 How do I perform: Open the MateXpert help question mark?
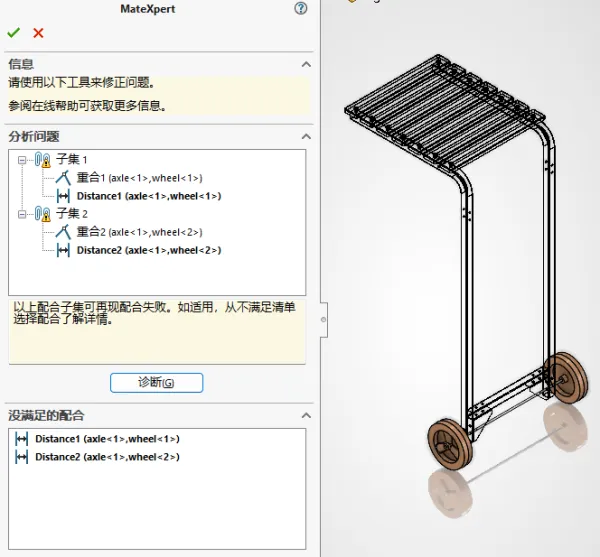pos(301,8)
